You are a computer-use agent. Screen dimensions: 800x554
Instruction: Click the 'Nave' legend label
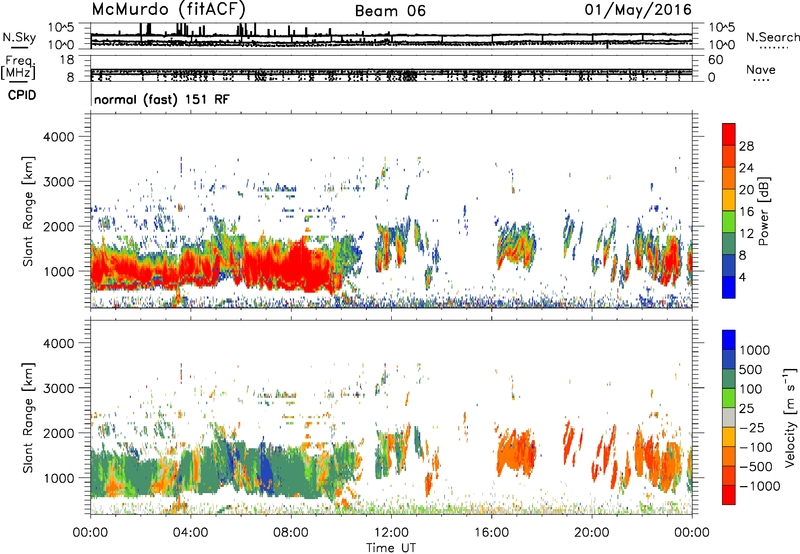(x=761, y=69)
